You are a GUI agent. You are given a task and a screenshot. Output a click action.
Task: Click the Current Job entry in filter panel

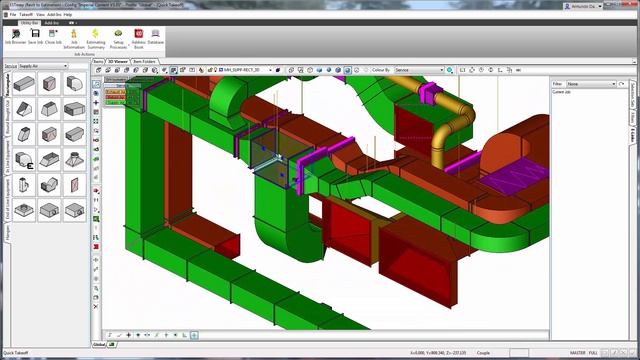562,92
